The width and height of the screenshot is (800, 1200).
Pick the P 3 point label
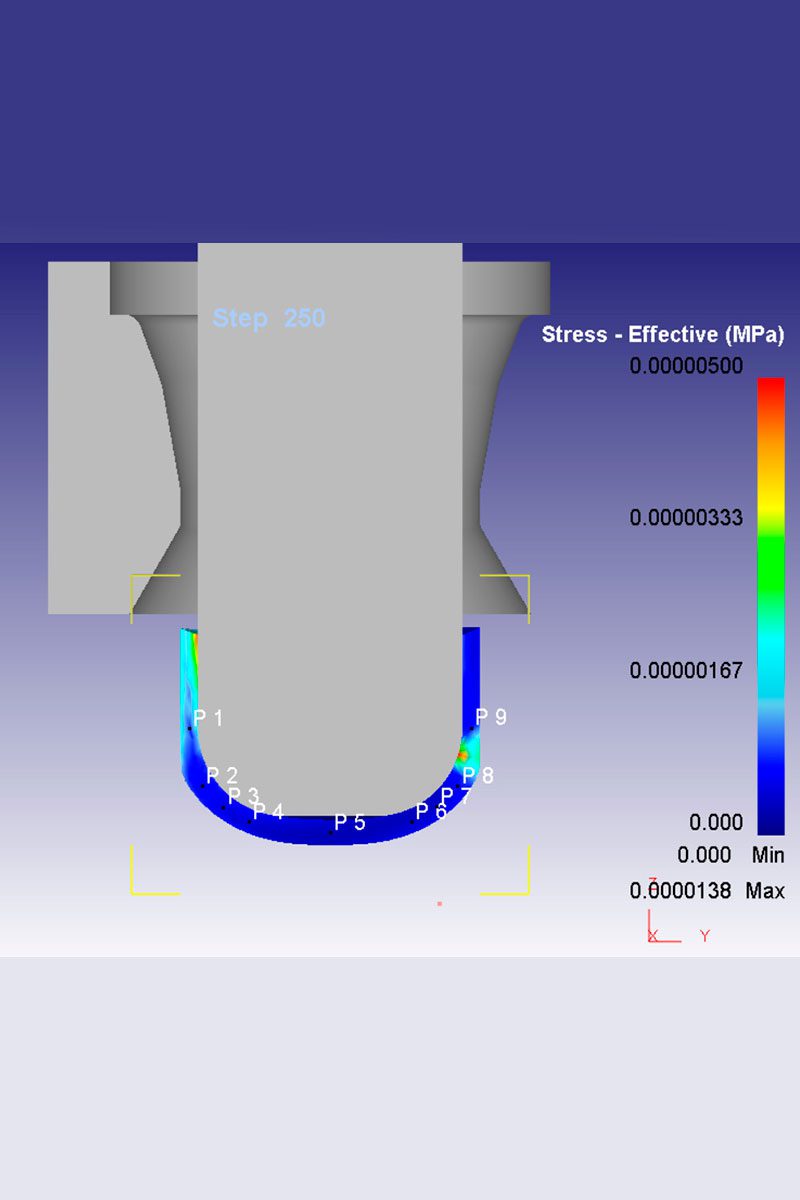(243, 796)
